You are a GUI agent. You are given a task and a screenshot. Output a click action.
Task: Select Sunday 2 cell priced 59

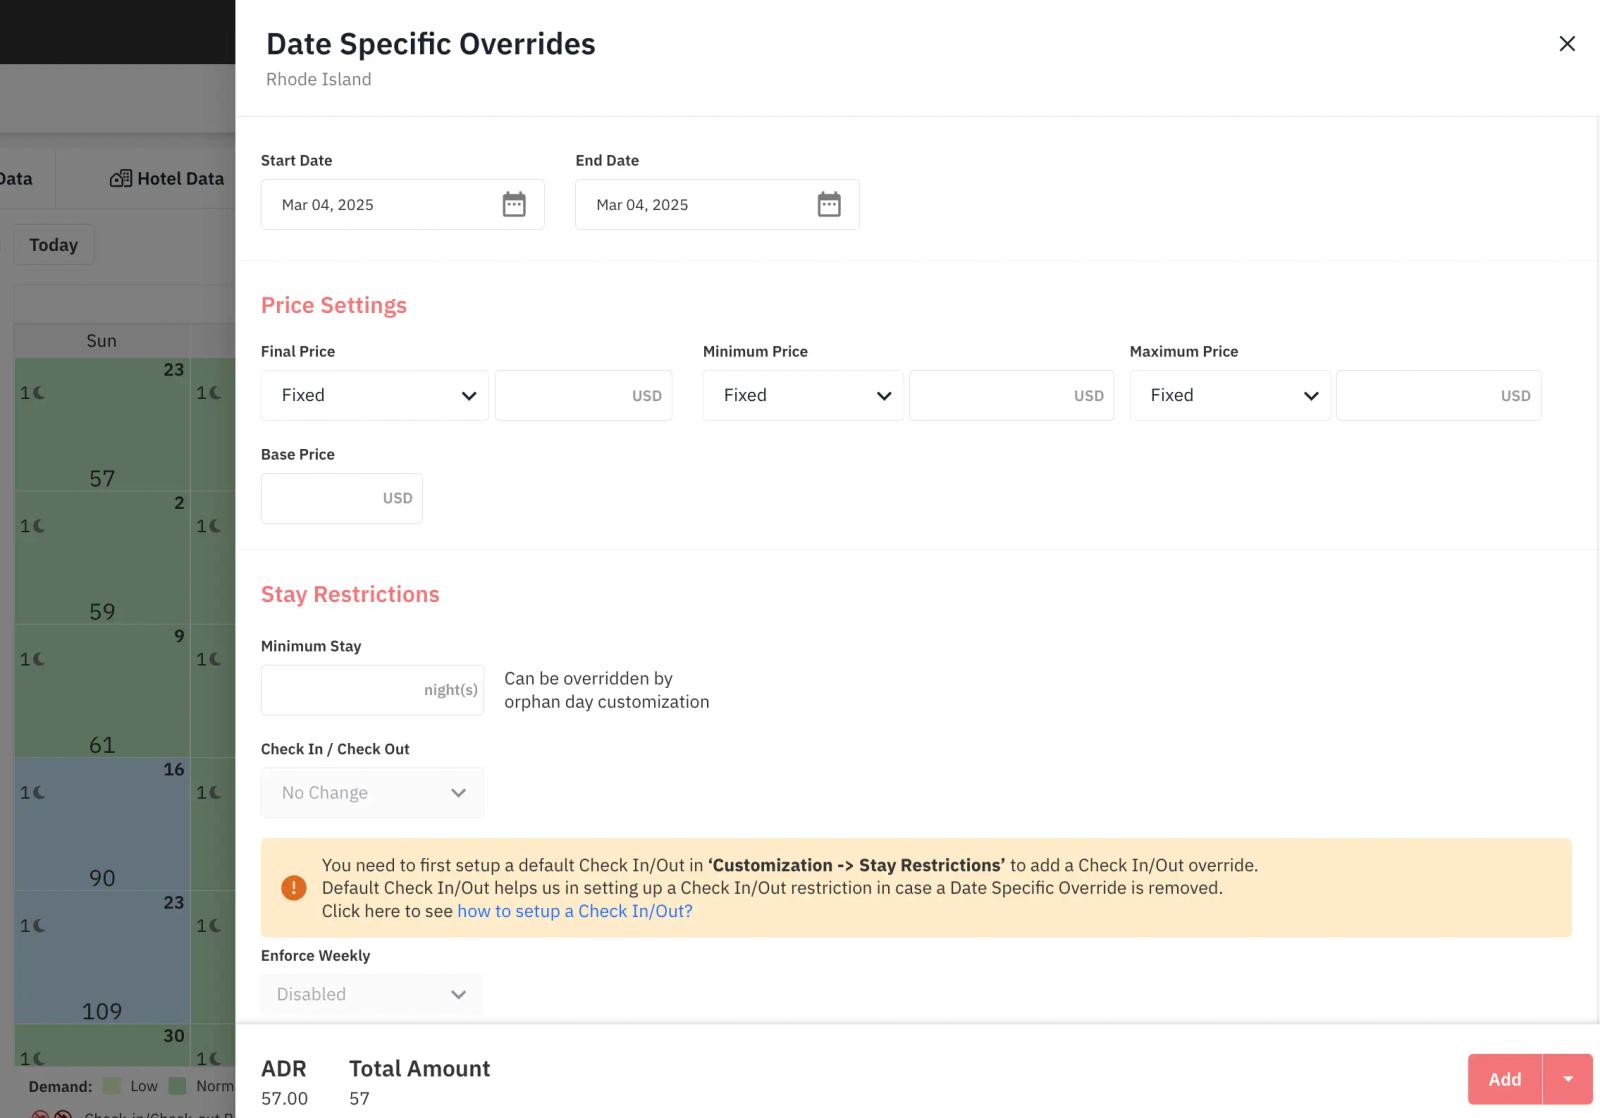(102, 558)
